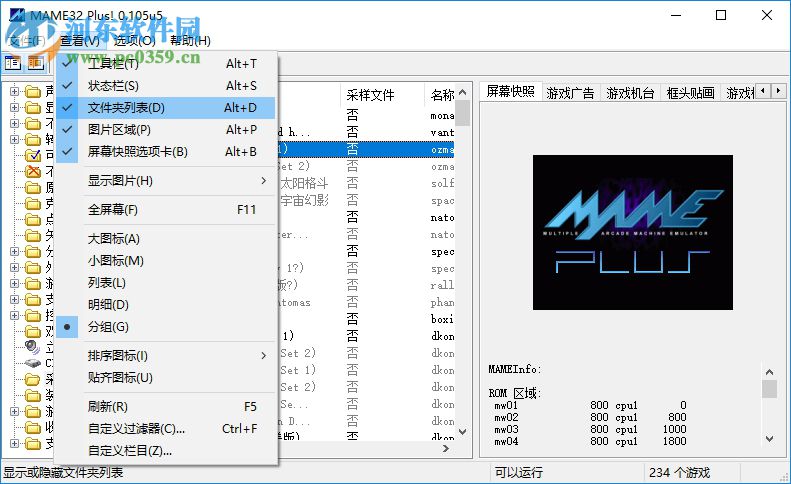Click MAMEInfo panel scroll down arrow
The width and height of the screenshot is (791, 484).
[x=769, y=439]
